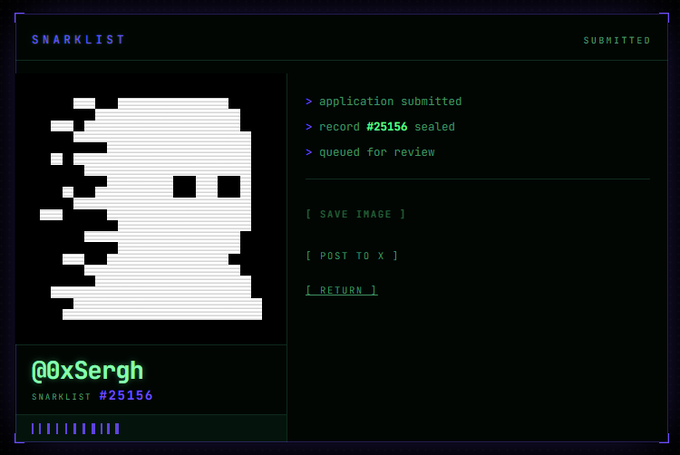Click the purple #25156 under the handle
The height and width of the screenshot is (455, 680).
click(x=126, y=396)
